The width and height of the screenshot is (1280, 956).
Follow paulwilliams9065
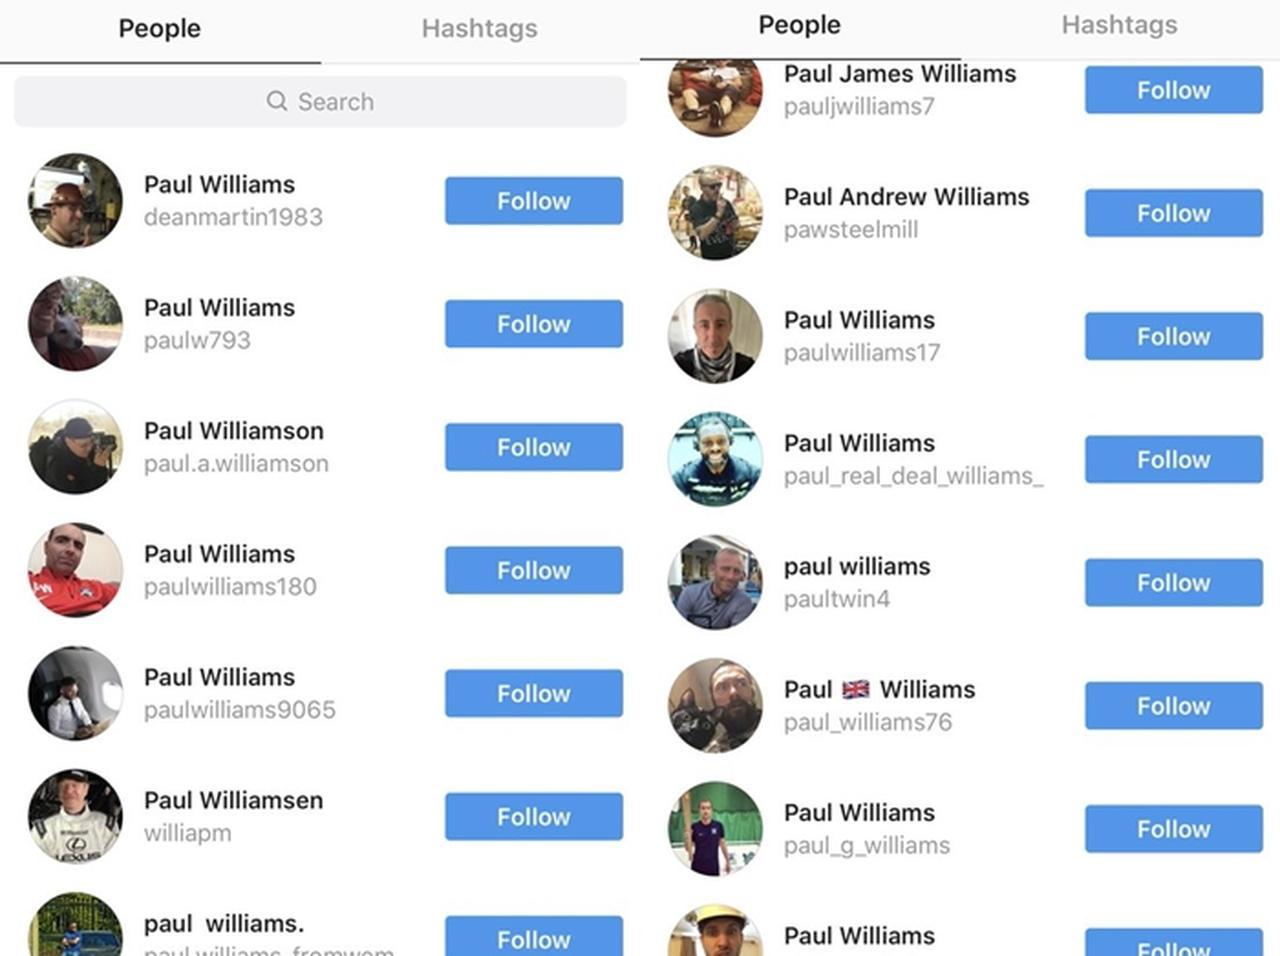(x=534, y=693)
